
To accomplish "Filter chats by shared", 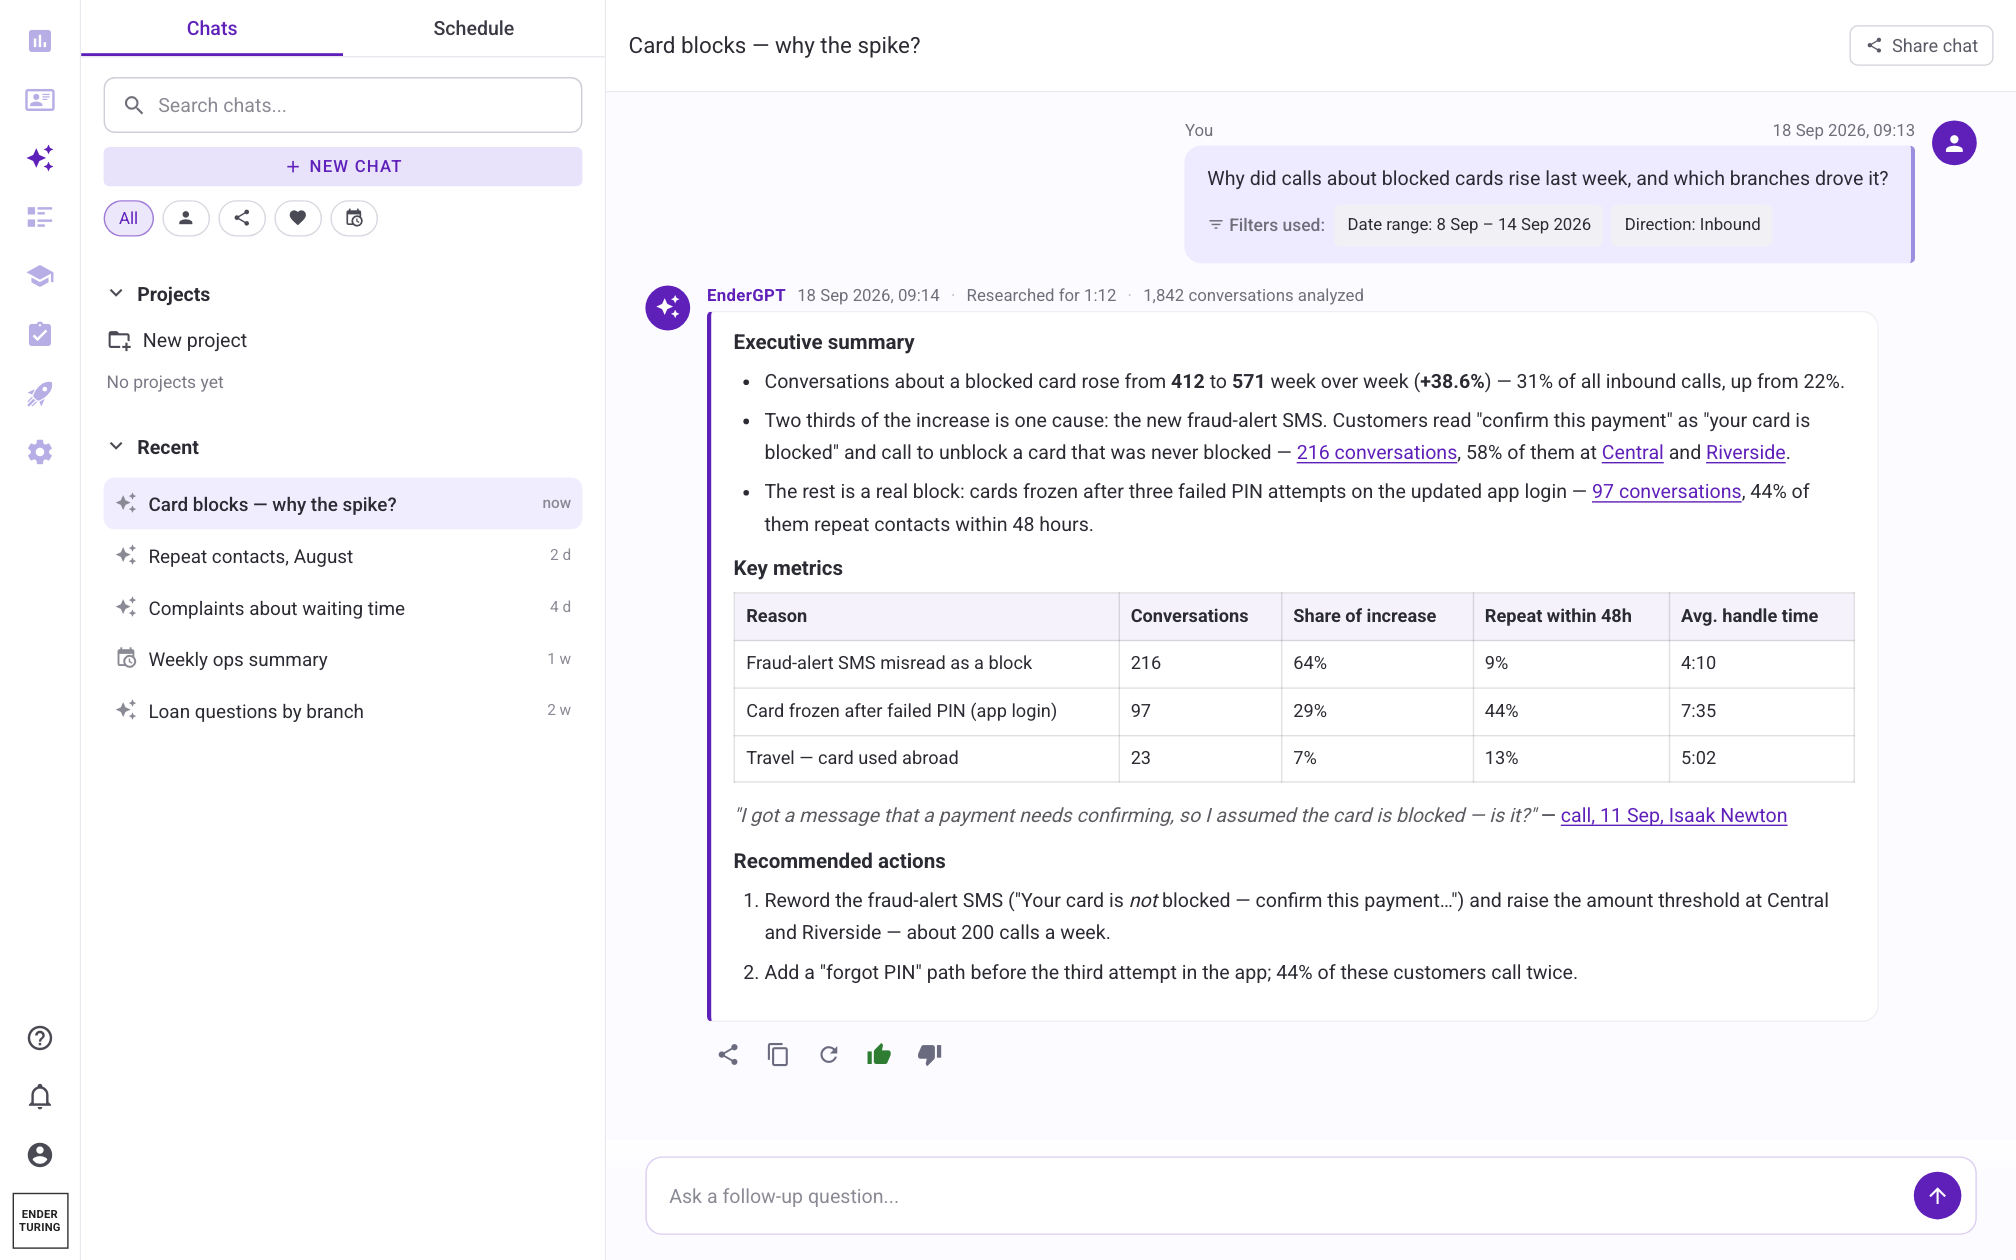I will tap(242, 218).
